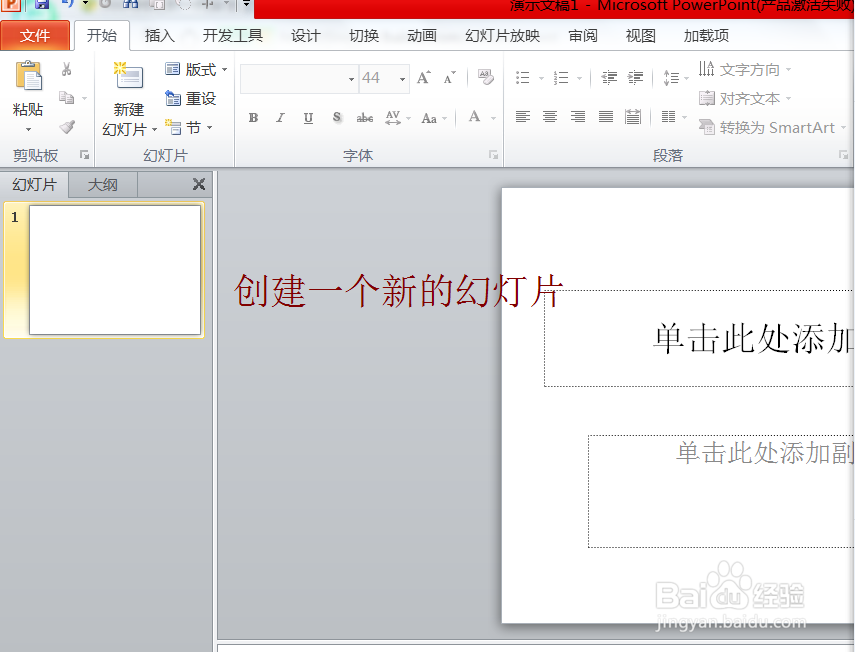Close the slides pane with X

click(x=199, y=184)
